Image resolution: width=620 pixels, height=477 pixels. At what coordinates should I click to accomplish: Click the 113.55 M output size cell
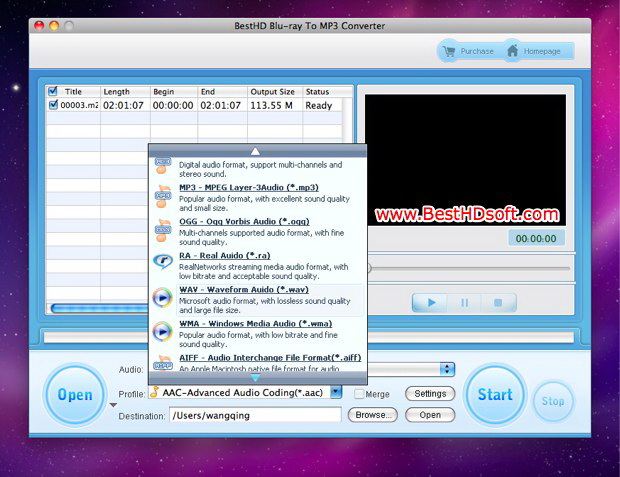[275, 105]
